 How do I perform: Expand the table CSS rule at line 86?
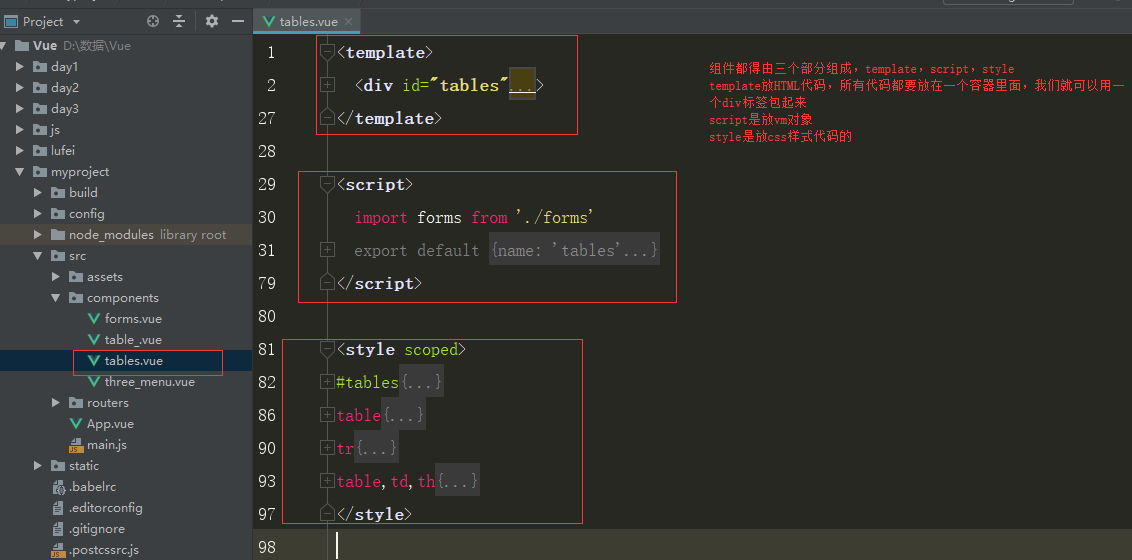328,415
